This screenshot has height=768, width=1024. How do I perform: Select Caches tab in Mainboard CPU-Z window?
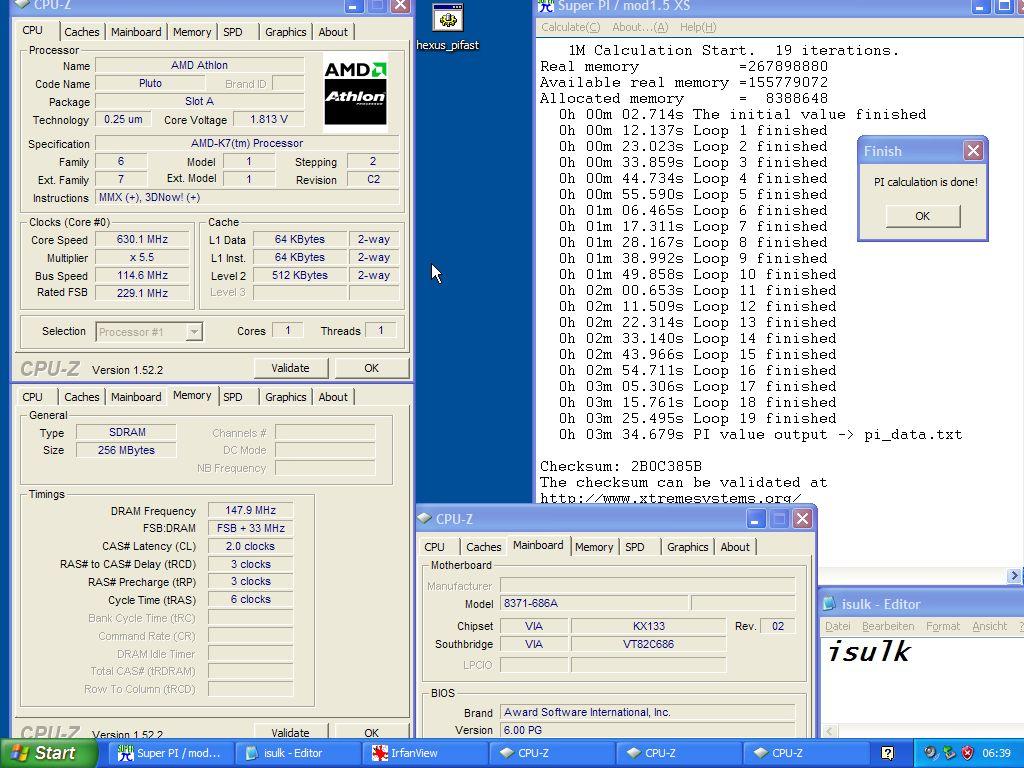click(483, 547)
